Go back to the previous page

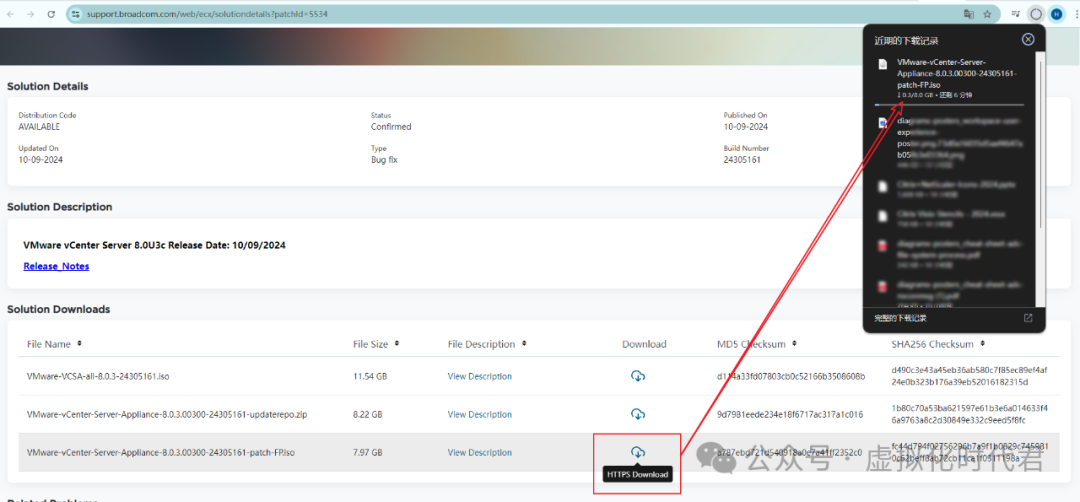pos(10,14)
